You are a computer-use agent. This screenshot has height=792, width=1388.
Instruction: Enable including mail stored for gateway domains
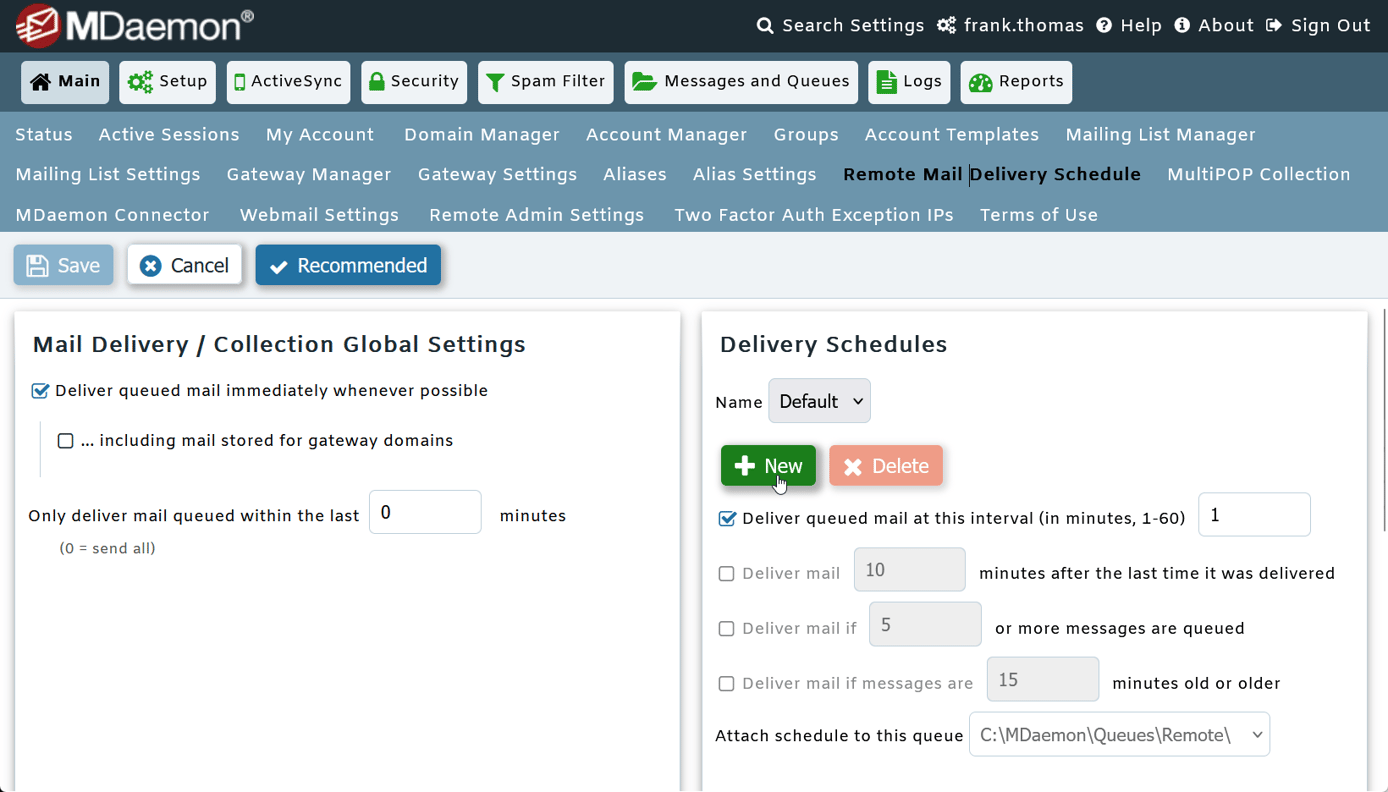[66, 441]
